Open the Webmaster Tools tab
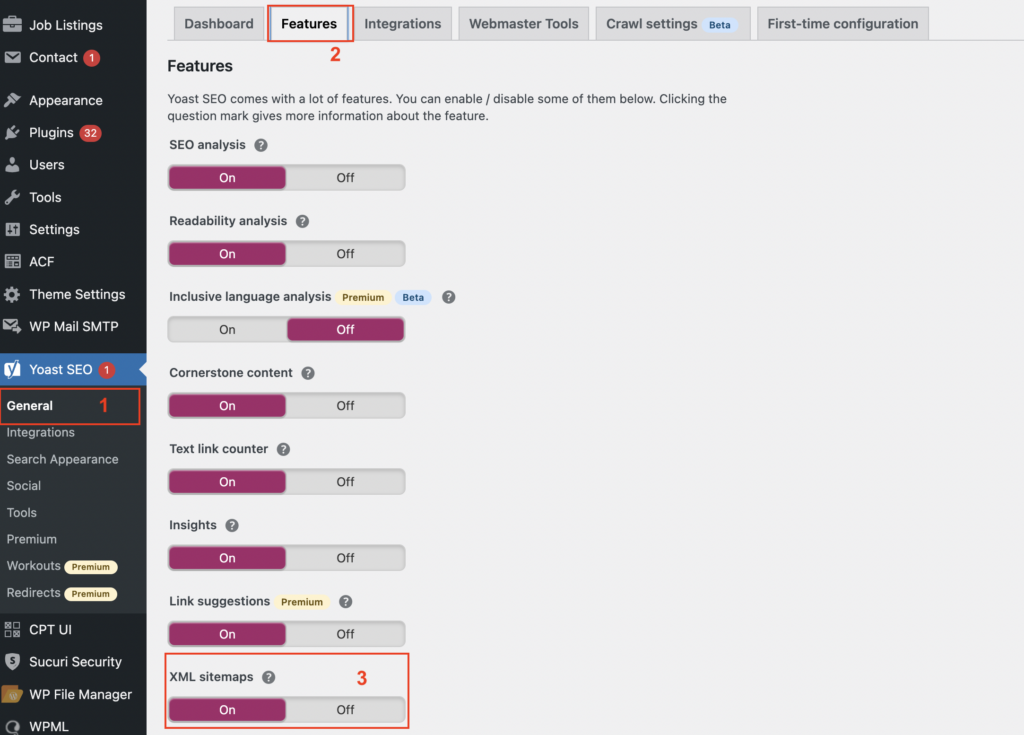 pos(523,24)
